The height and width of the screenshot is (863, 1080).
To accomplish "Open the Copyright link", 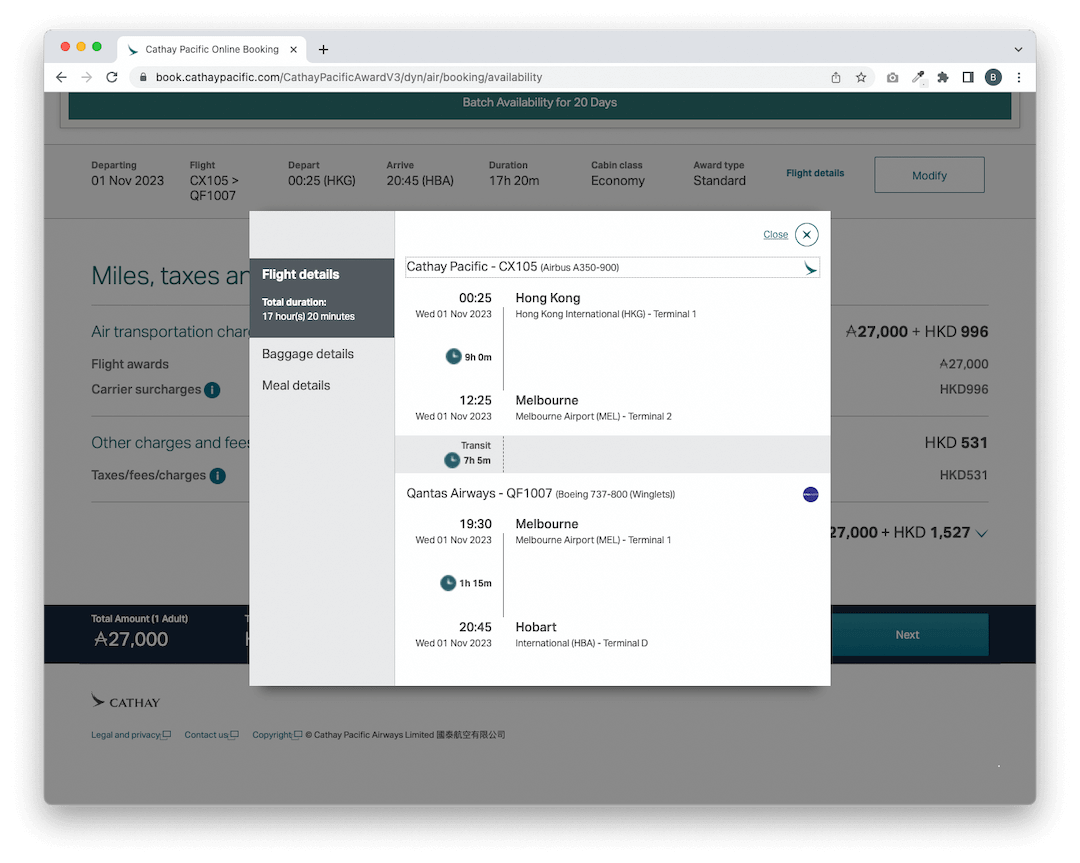I will 277,735.
